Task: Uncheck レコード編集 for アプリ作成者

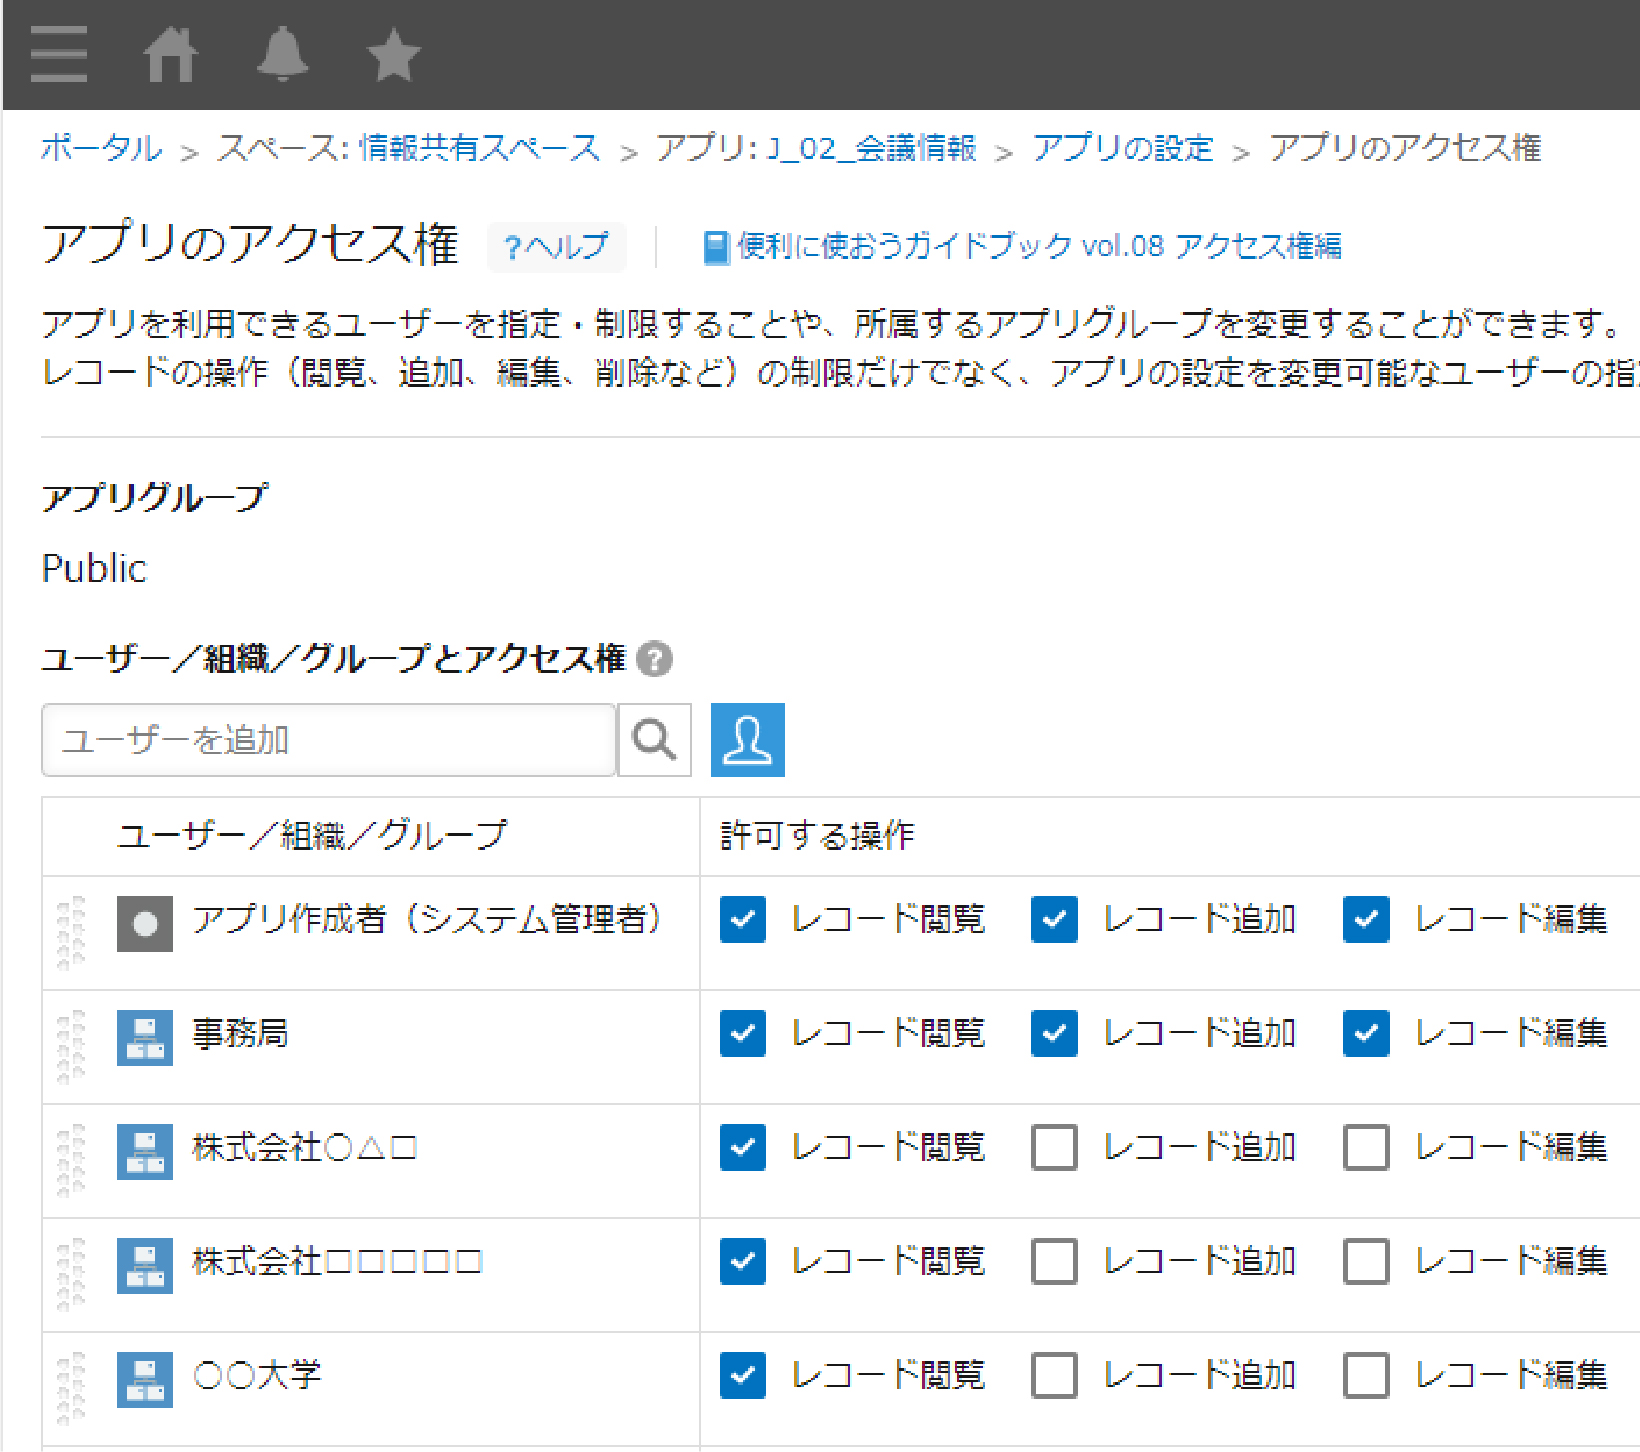Action: point(1366,920)
